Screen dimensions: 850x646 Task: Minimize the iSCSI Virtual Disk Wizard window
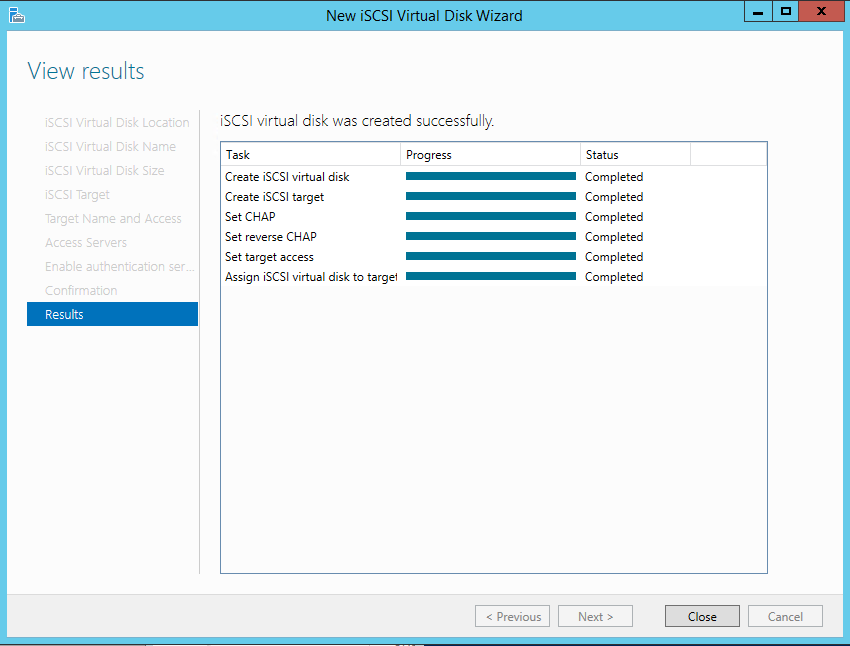coord(758,11)
